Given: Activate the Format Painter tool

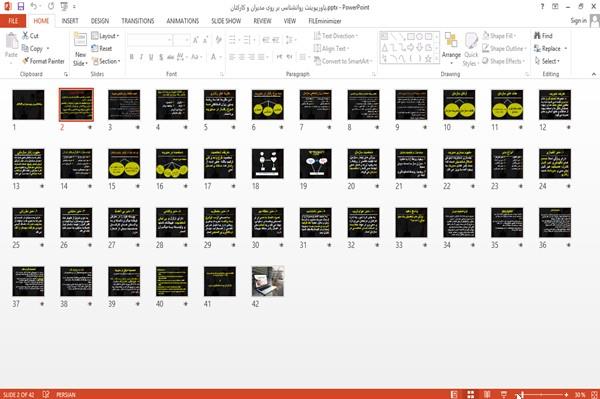Looking at the screenshot, I should (x=43, y=61).
